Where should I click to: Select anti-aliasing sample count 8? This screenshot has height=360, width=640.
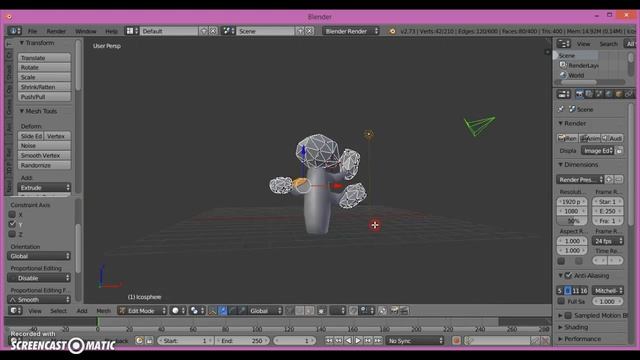[x=567, y=291]
